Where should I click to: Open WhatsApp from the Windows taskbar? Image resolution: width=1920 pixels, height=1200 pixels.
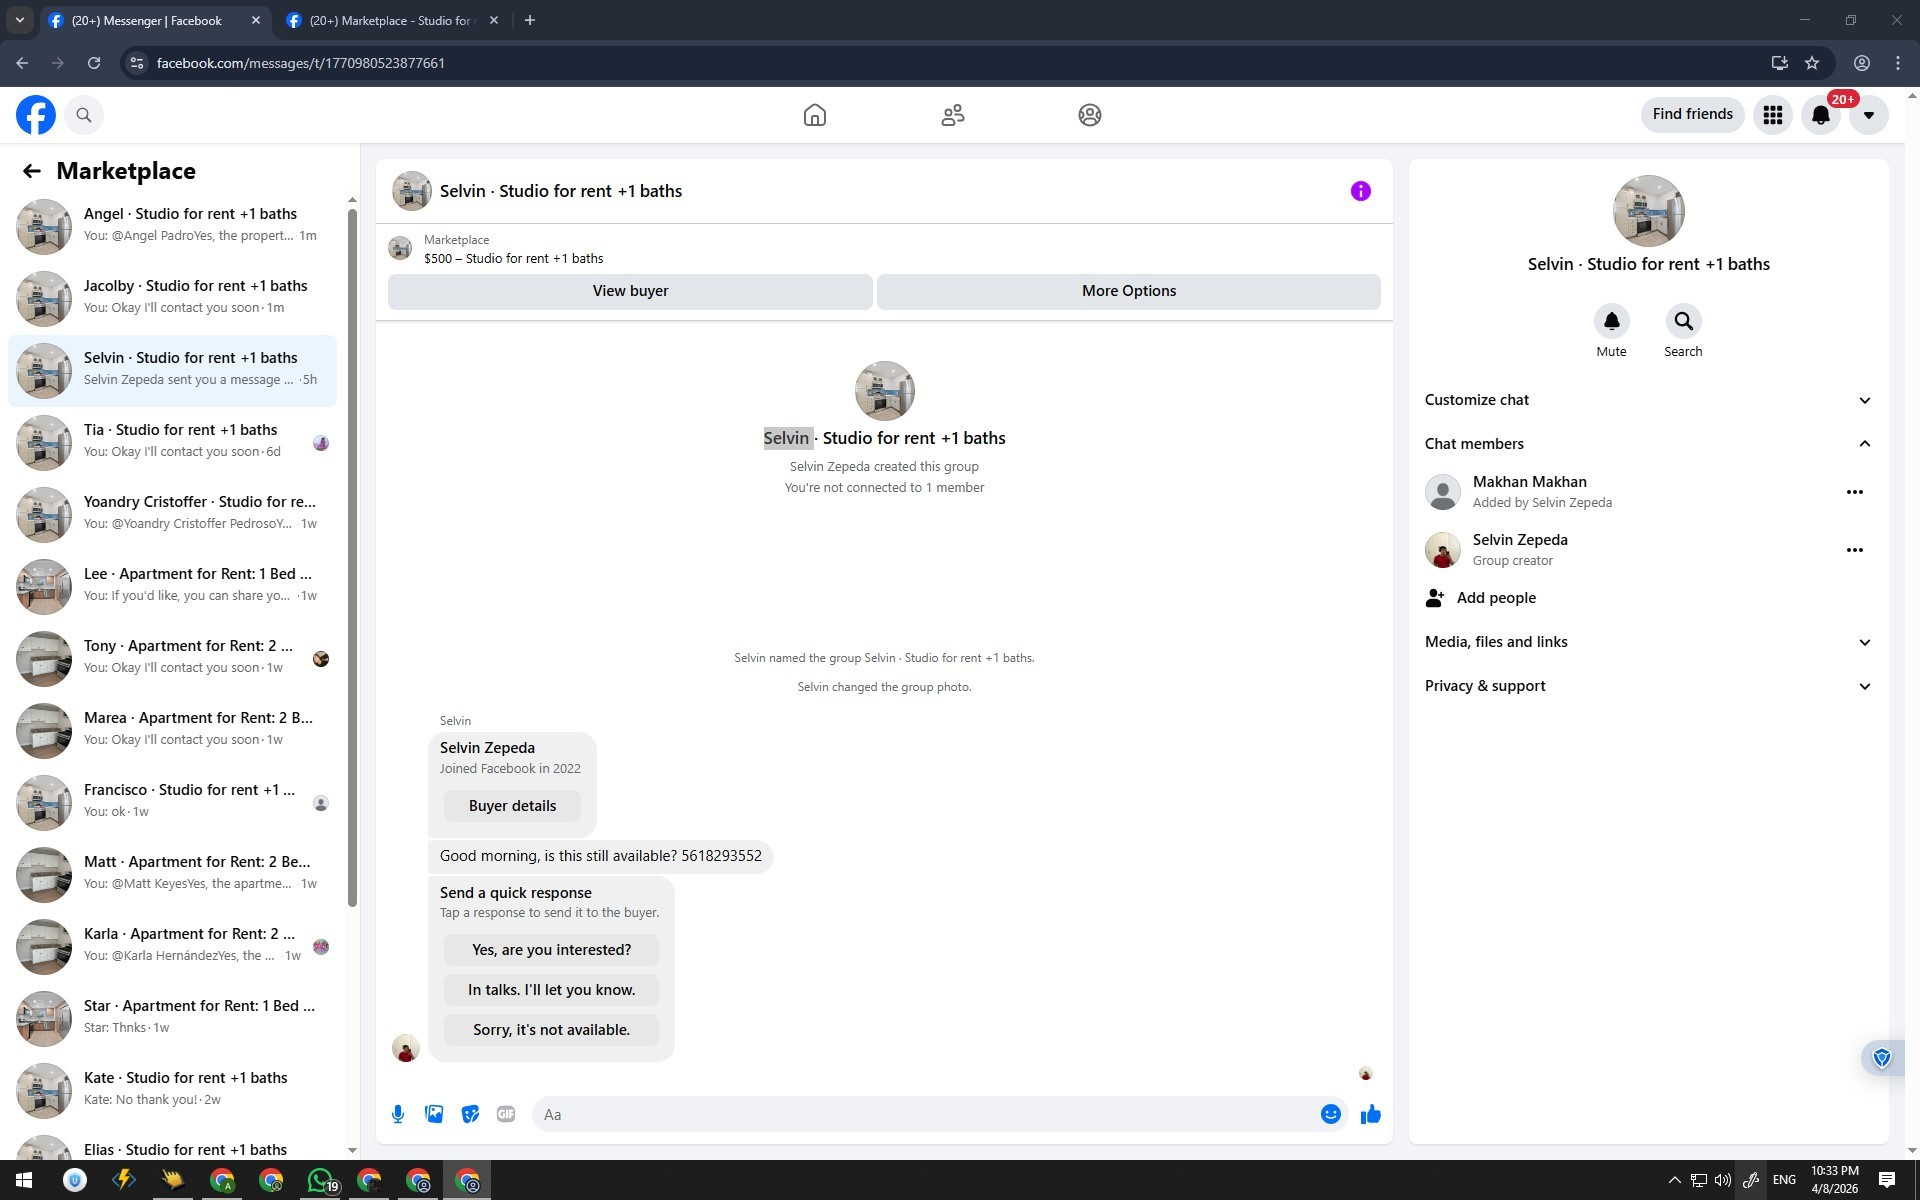[319, 1180]
